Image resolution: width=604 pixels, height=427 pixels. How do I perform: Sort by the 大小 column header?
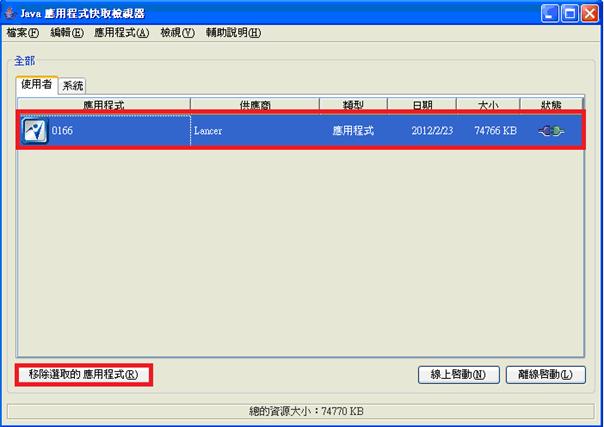(x=487, y=105)
